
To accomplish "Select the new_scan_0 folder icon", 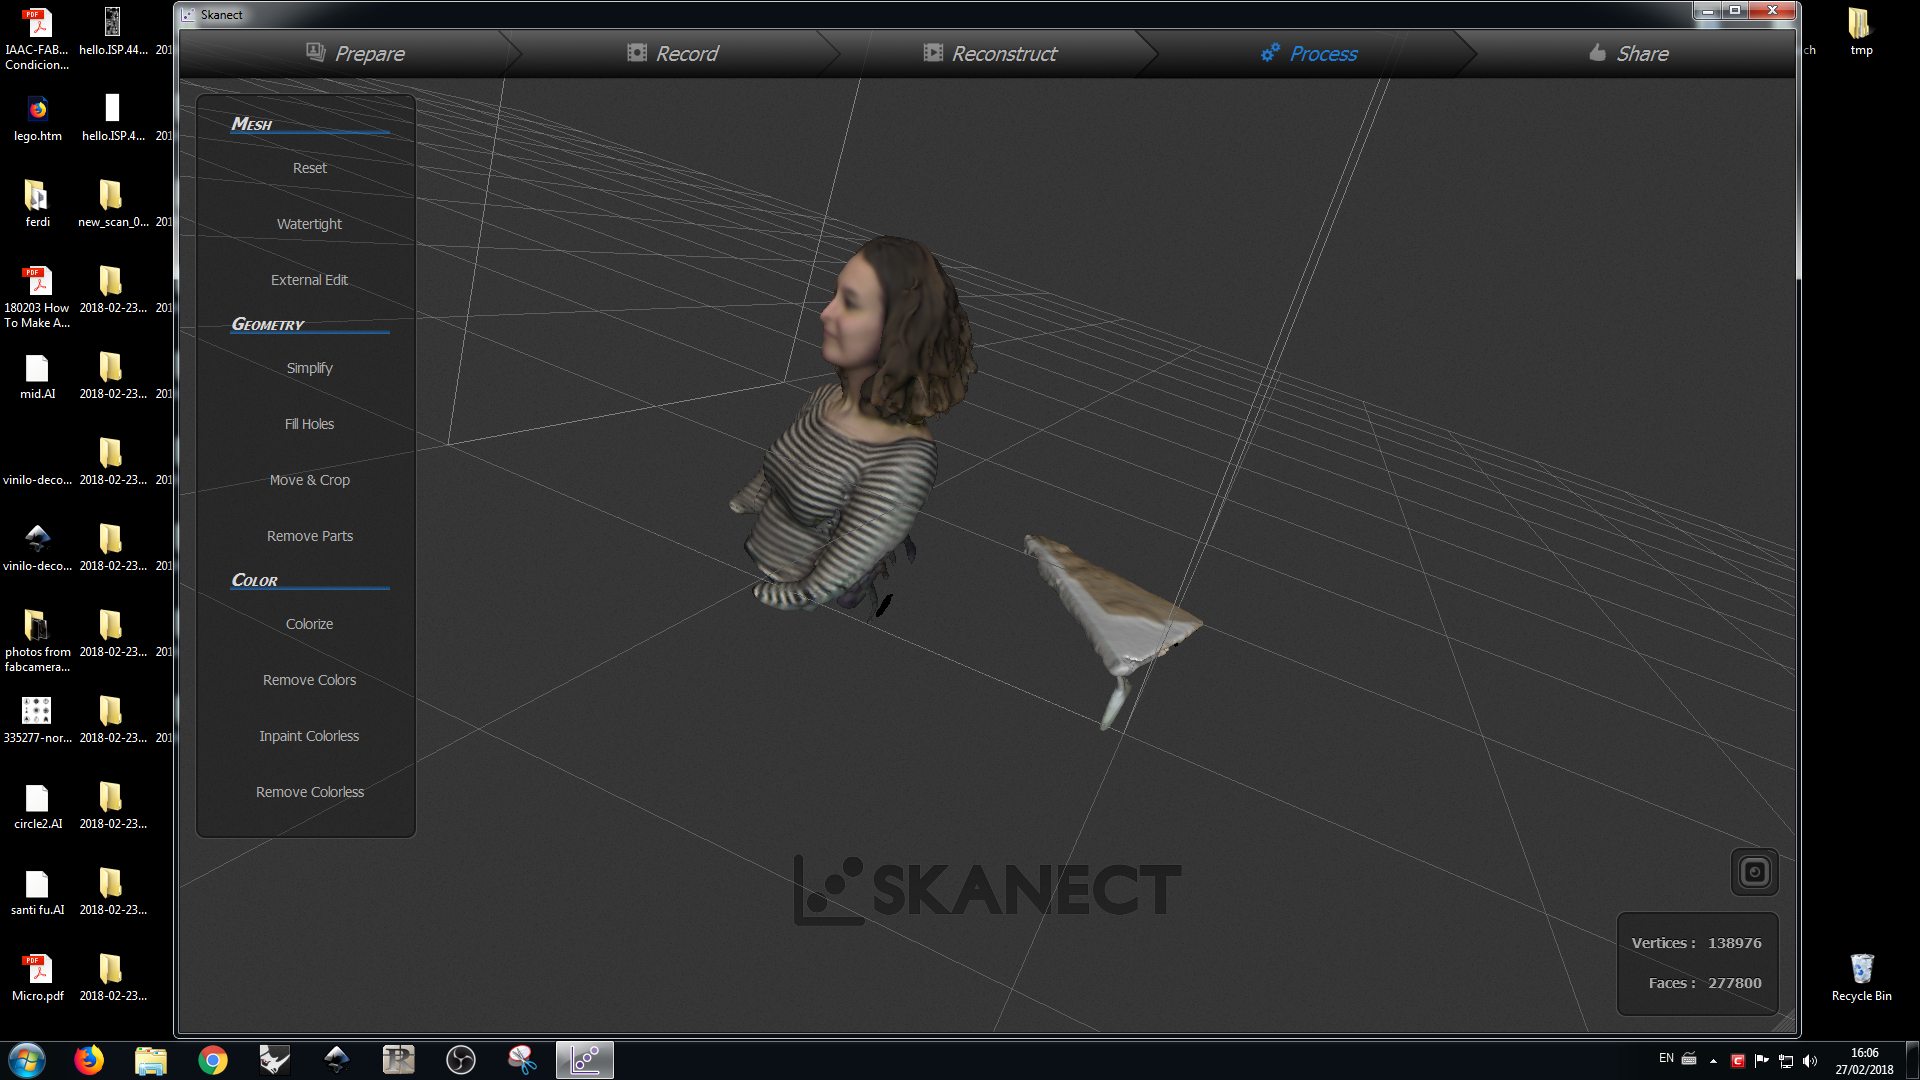I will tap(112, 204).
